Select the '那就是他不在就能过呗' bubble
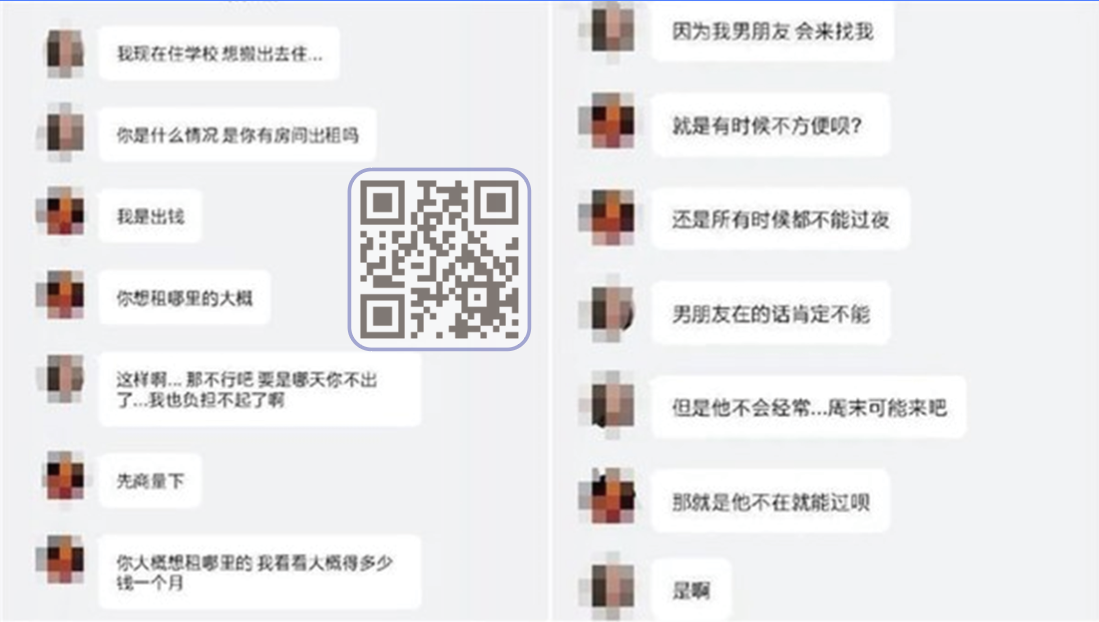 coord(771,501)
